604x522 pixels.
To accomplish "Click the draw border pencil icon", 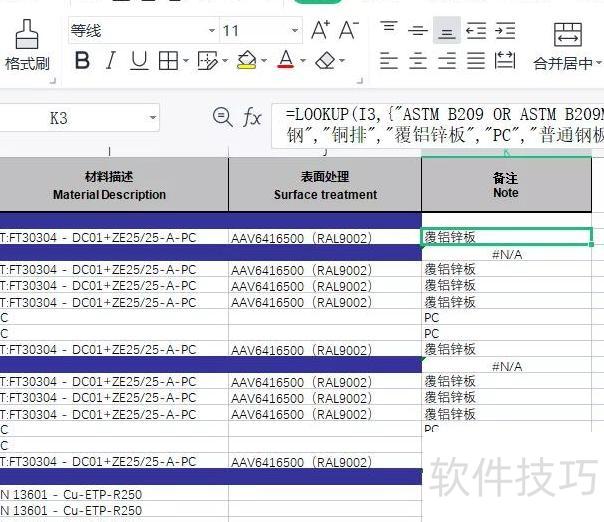I will click(x=207, y=61).
